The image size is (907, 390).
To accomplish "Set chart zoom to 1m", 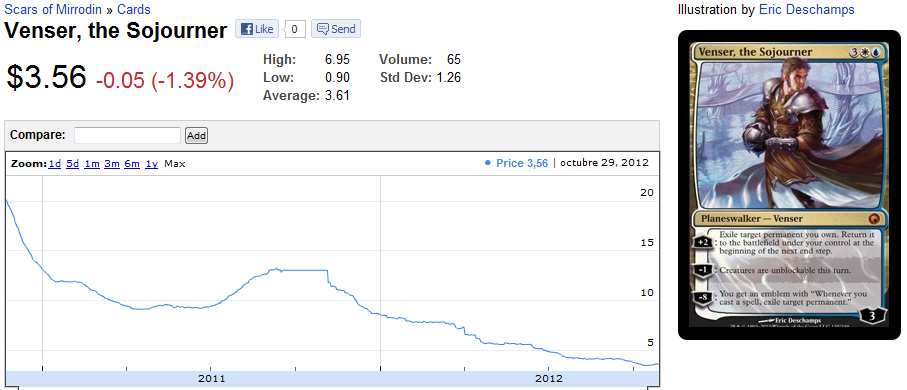I will click(92, 164).
